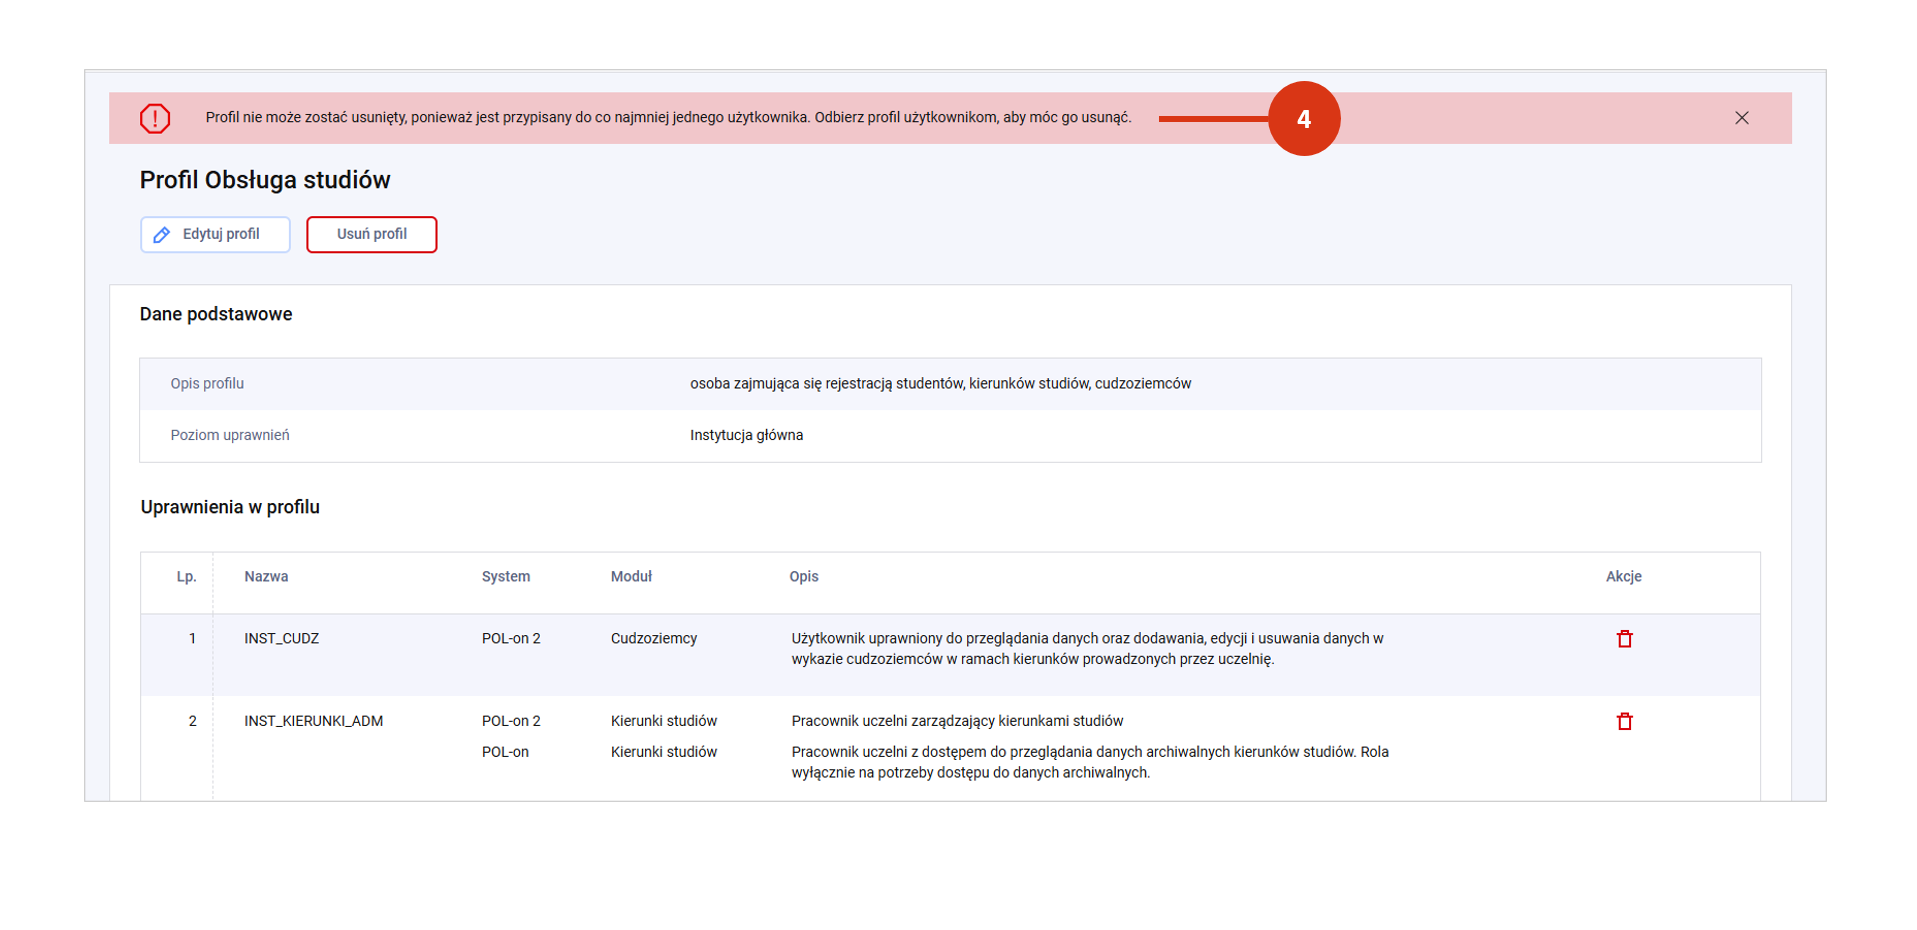Click the Profil Obsługa studiów heading

[x=265, y=180]
